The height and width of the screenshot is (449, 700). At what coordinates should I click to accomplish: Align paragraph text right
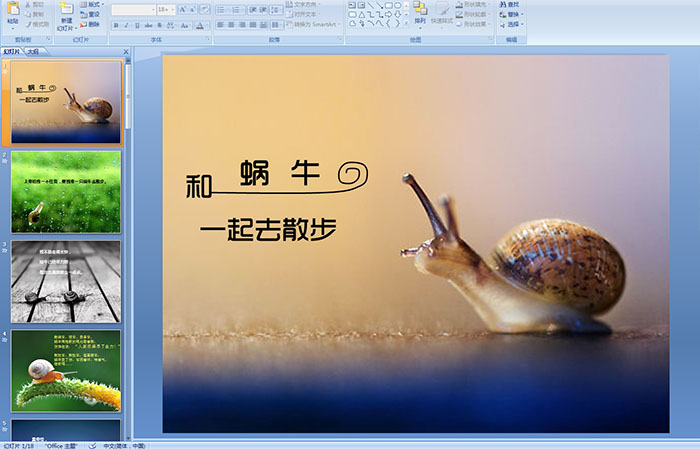click(242, 25)
